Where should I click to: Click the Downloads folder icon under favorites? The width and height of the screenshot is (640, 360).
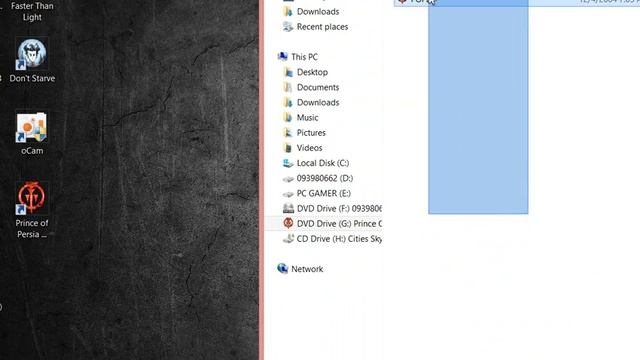coord(288,11)
